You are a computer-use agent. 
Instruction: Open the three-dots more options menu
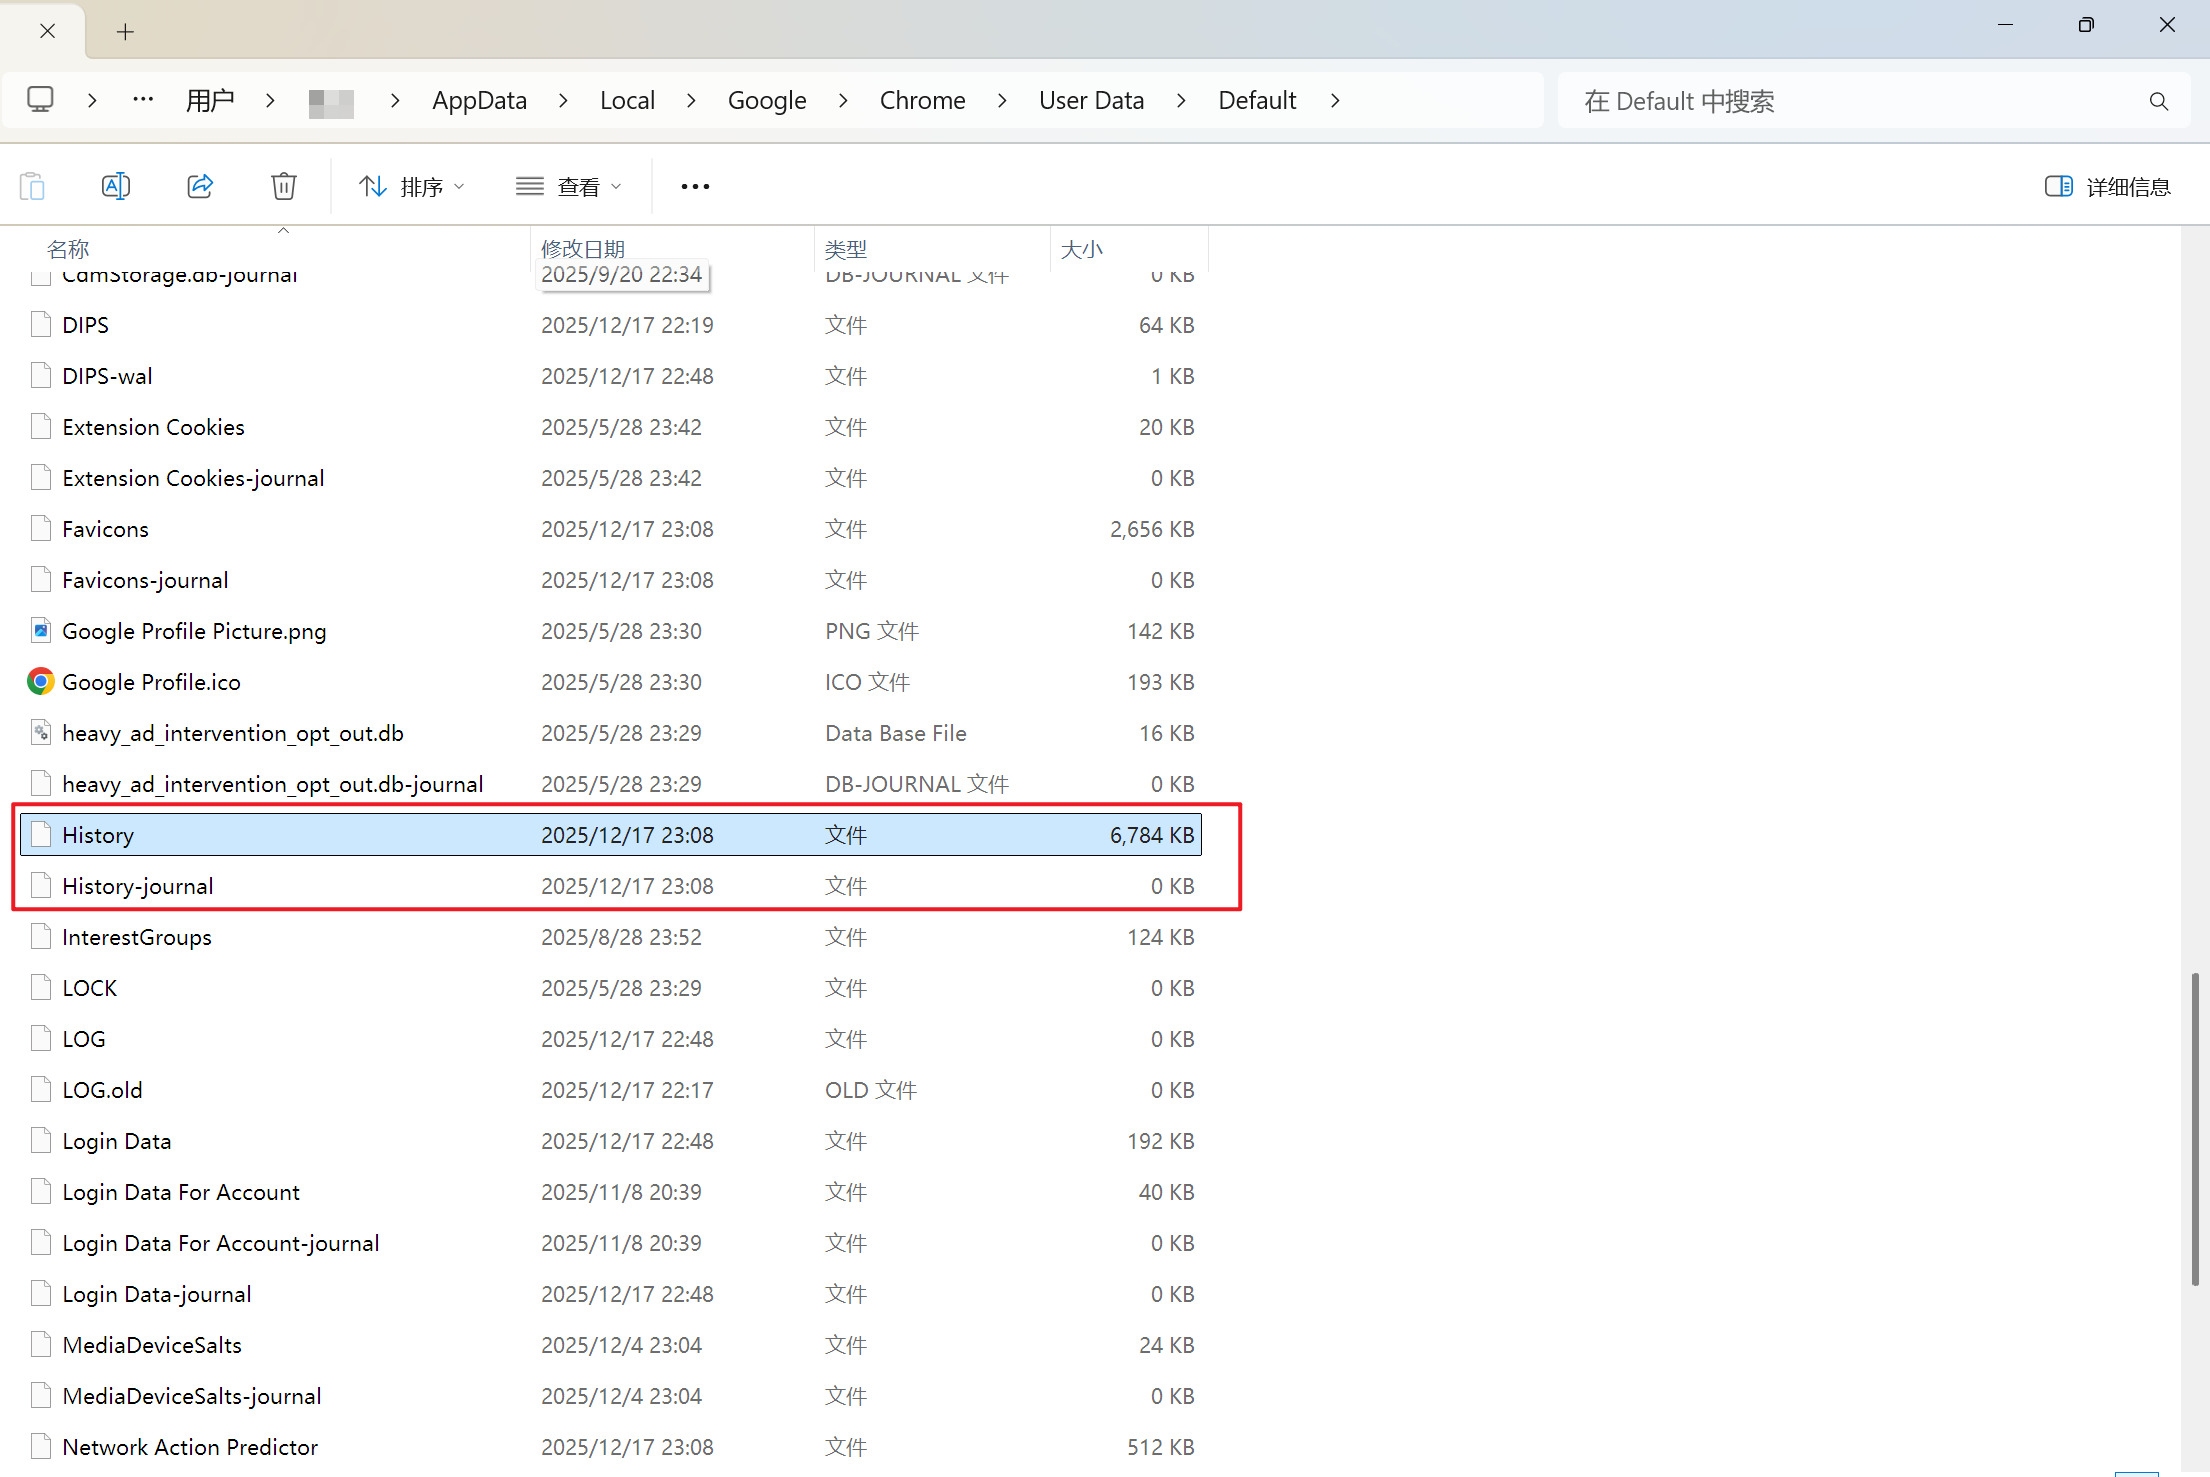[695, 186]
